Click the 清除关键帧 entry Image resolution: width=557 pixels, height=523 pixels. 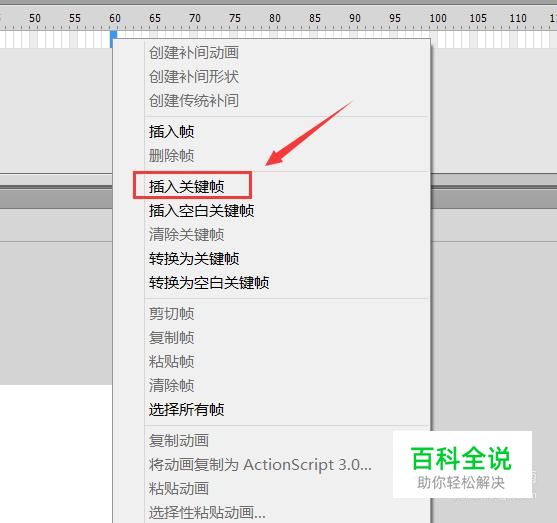(186, 234)
